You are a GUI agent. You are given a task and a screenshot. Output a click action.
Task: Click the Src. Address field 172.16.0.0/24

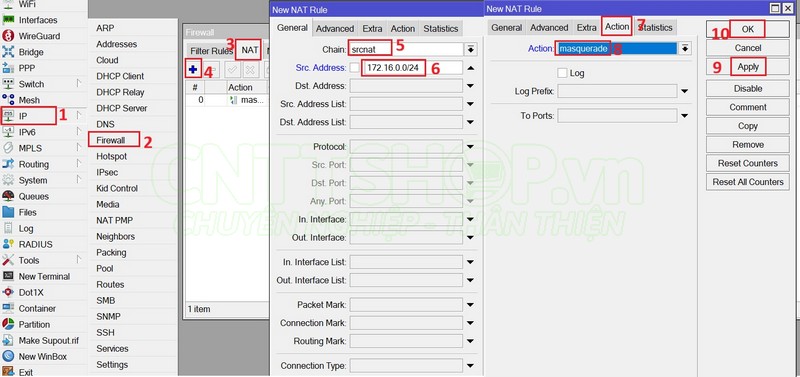412,68
